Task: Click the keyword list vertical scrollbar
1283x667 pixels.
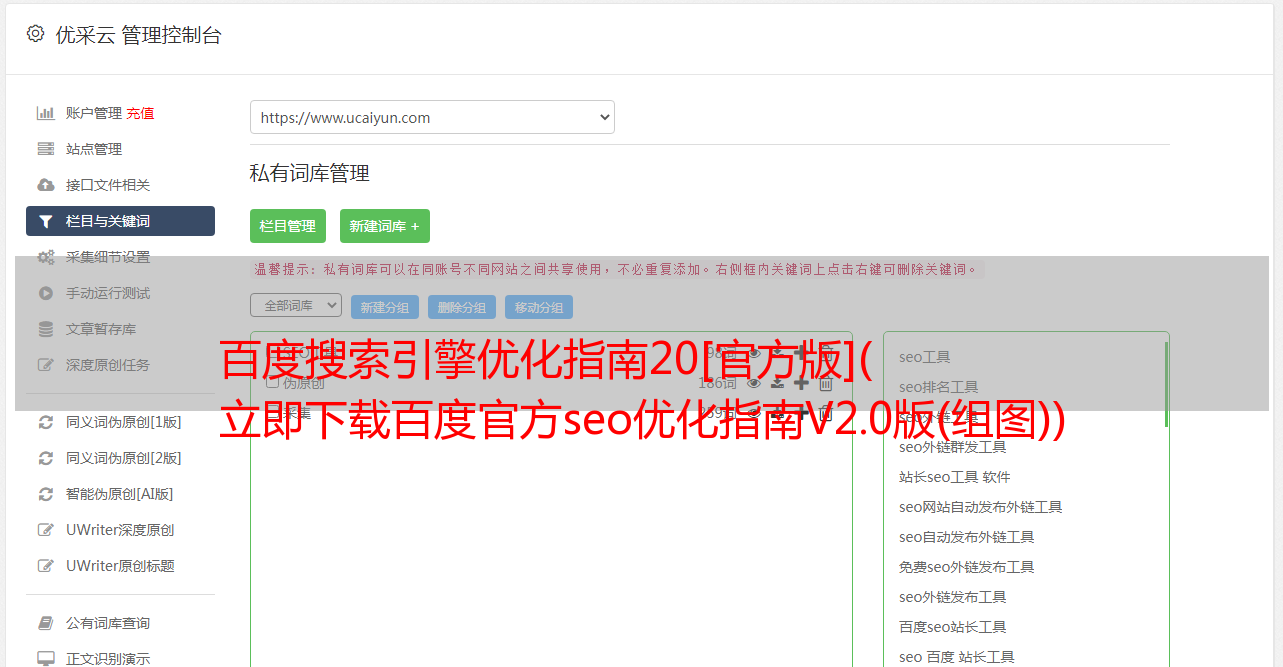Action: (x=1166, y=386)
